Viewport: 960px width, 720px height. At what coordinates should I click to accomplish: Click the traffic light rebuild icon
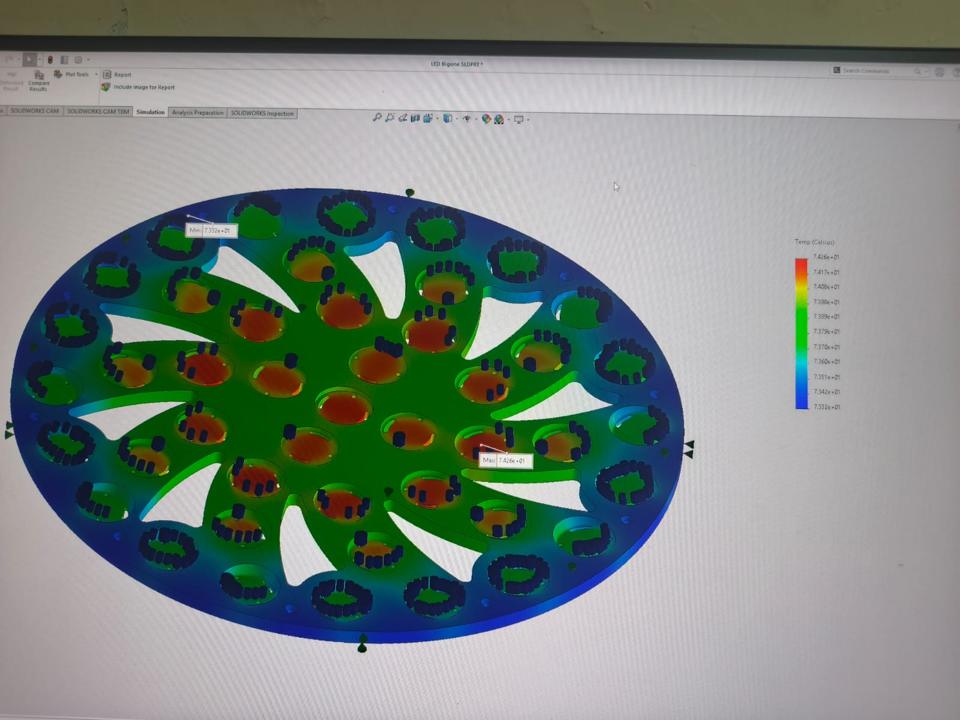point(50,60)
